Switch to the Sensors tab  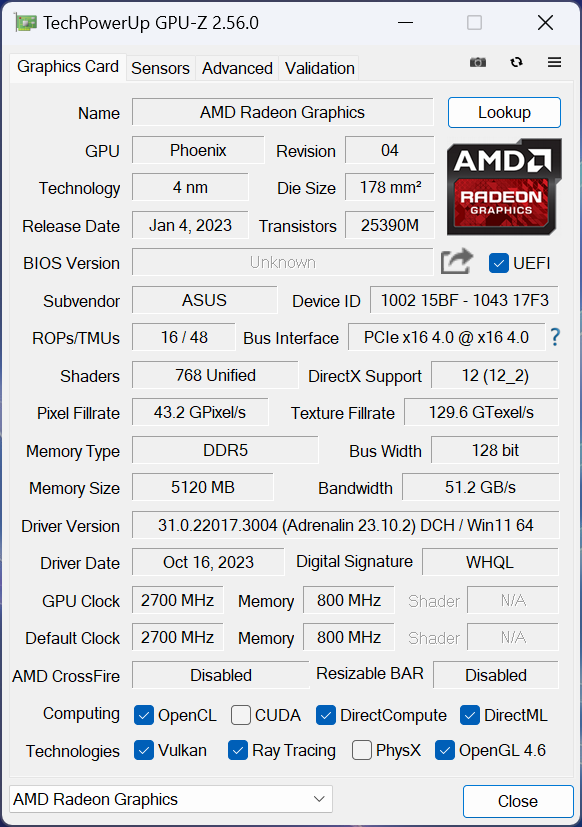pyautogui.click(x=160, y=68)
